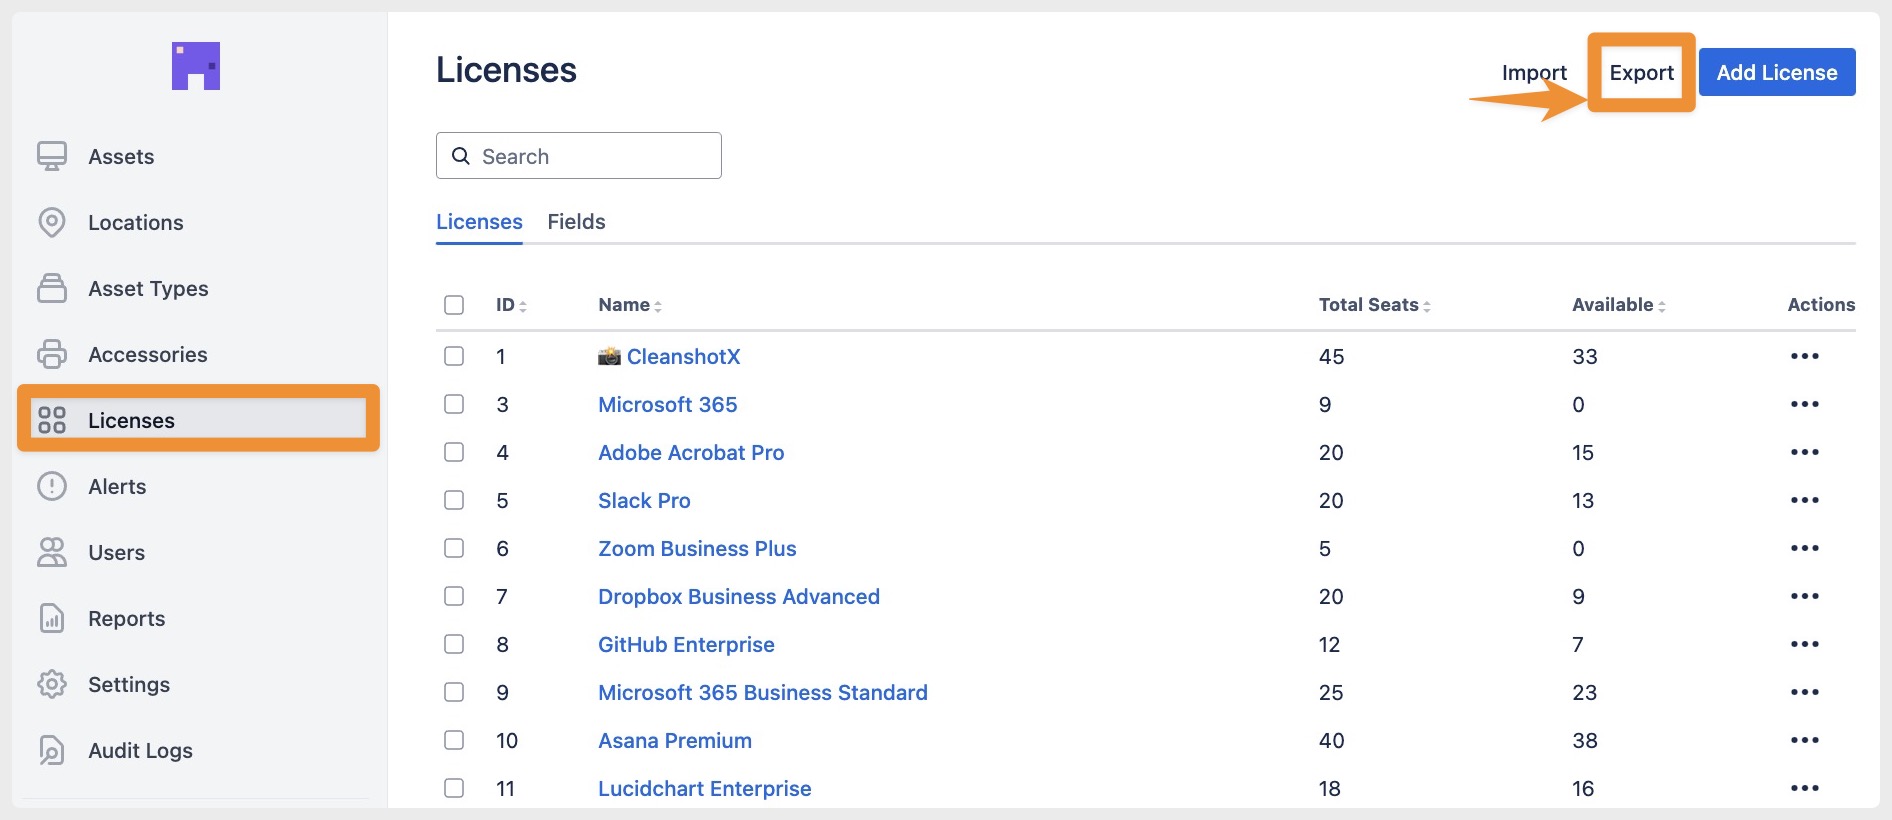This screenshot has height=820, width=1892.
Task: Click the Export button
Action: [1641, 72]
